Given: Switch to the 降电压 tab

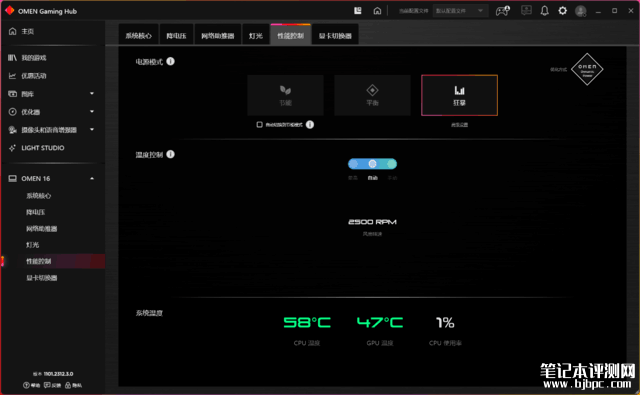Looking at the screenshot, I should click(x=176, y=36).
